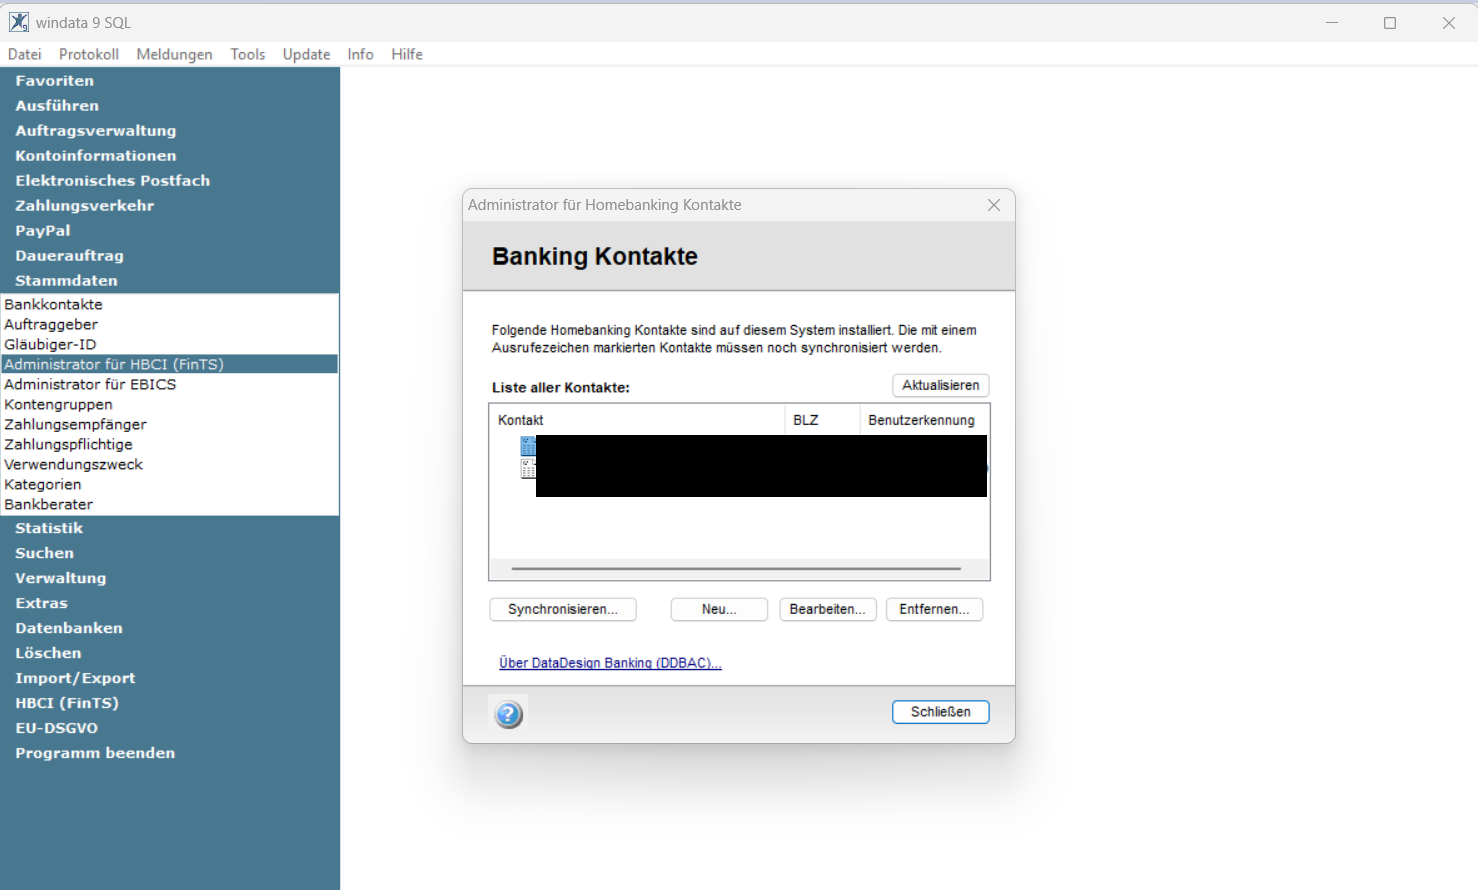Click the Neu... button
Screen dimensions: 1478x890
tap(719, 609)
